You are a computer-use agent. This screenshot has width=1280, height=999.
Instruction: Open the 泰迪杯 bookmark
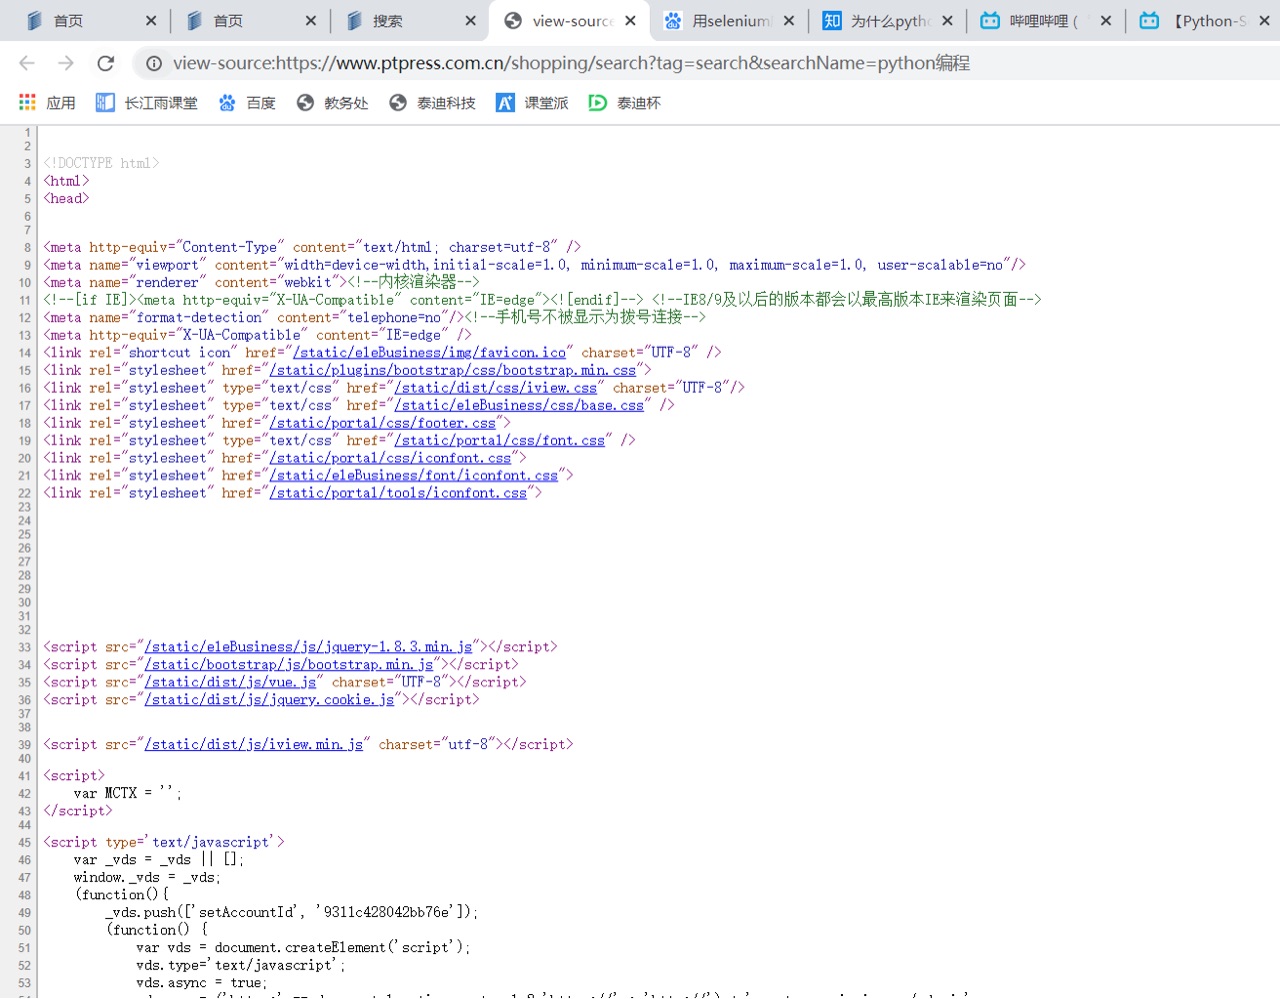(x=624, y=102)
